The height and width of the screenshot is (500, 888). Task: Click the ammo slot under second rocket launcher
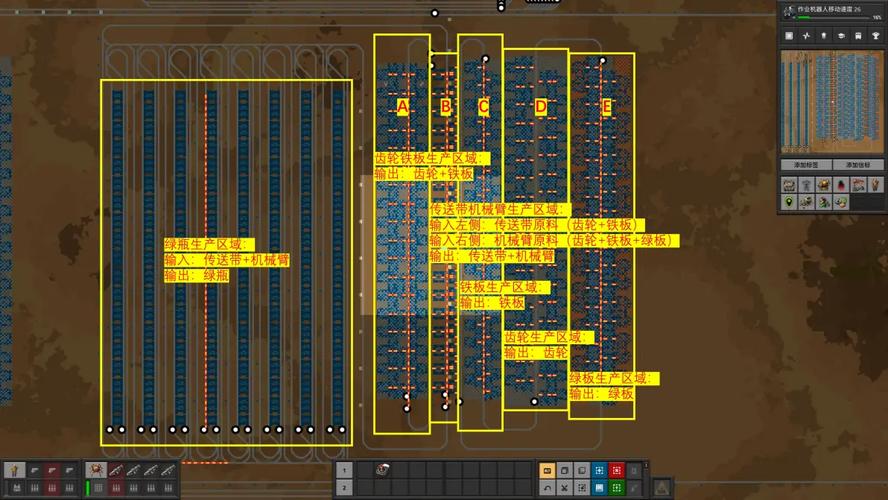(x=134, y=488)
